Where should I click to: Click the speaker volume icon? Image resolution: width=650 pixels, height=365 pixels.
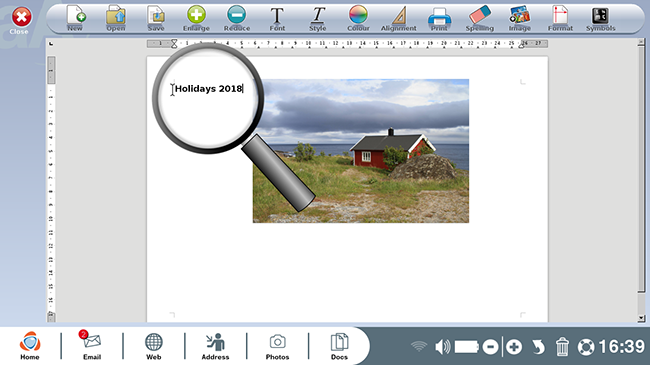tap(443, 347)
